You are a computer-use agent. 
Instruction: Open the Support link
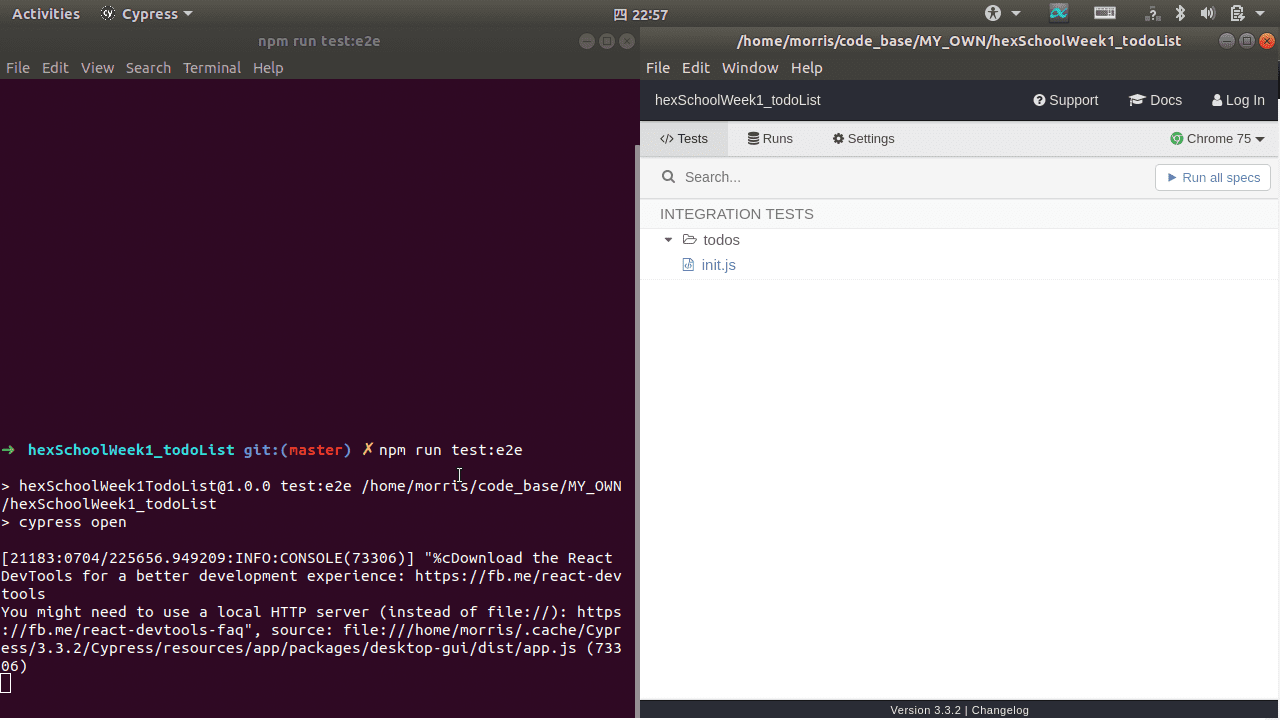click(1066, 100)
